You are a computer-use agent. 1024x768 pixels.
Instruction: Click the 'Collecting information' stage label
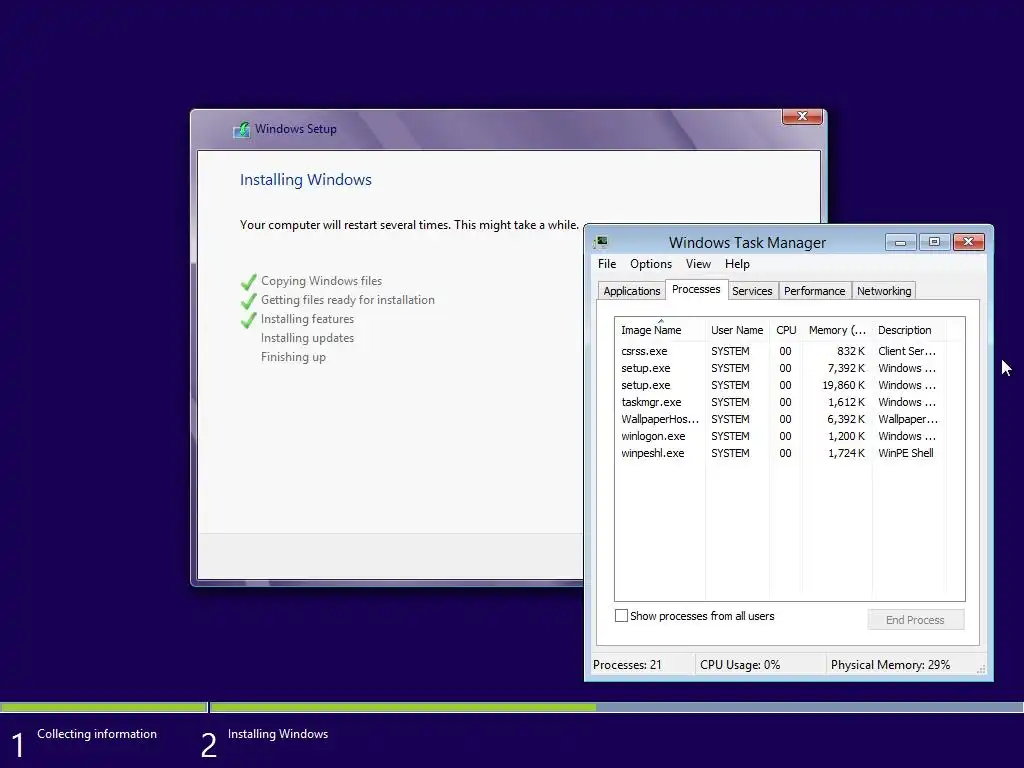pos(97,734)
